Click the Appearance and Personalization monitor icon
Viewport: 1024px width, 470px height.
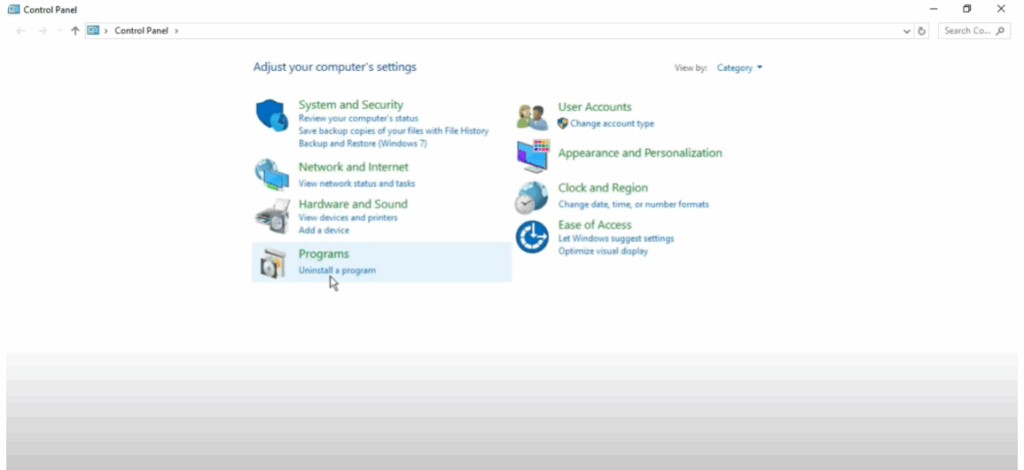[532, 155]
